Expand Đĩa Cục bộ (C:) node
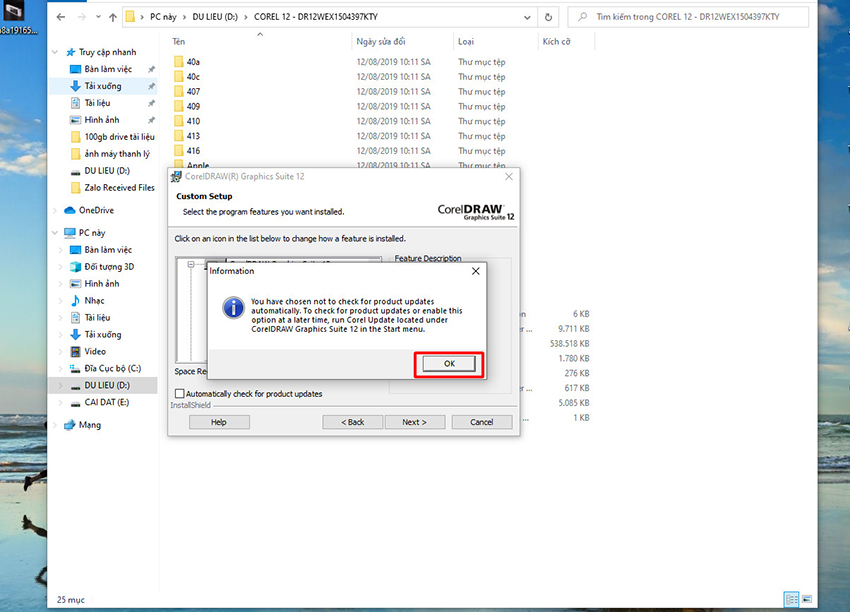 (61, 369)
